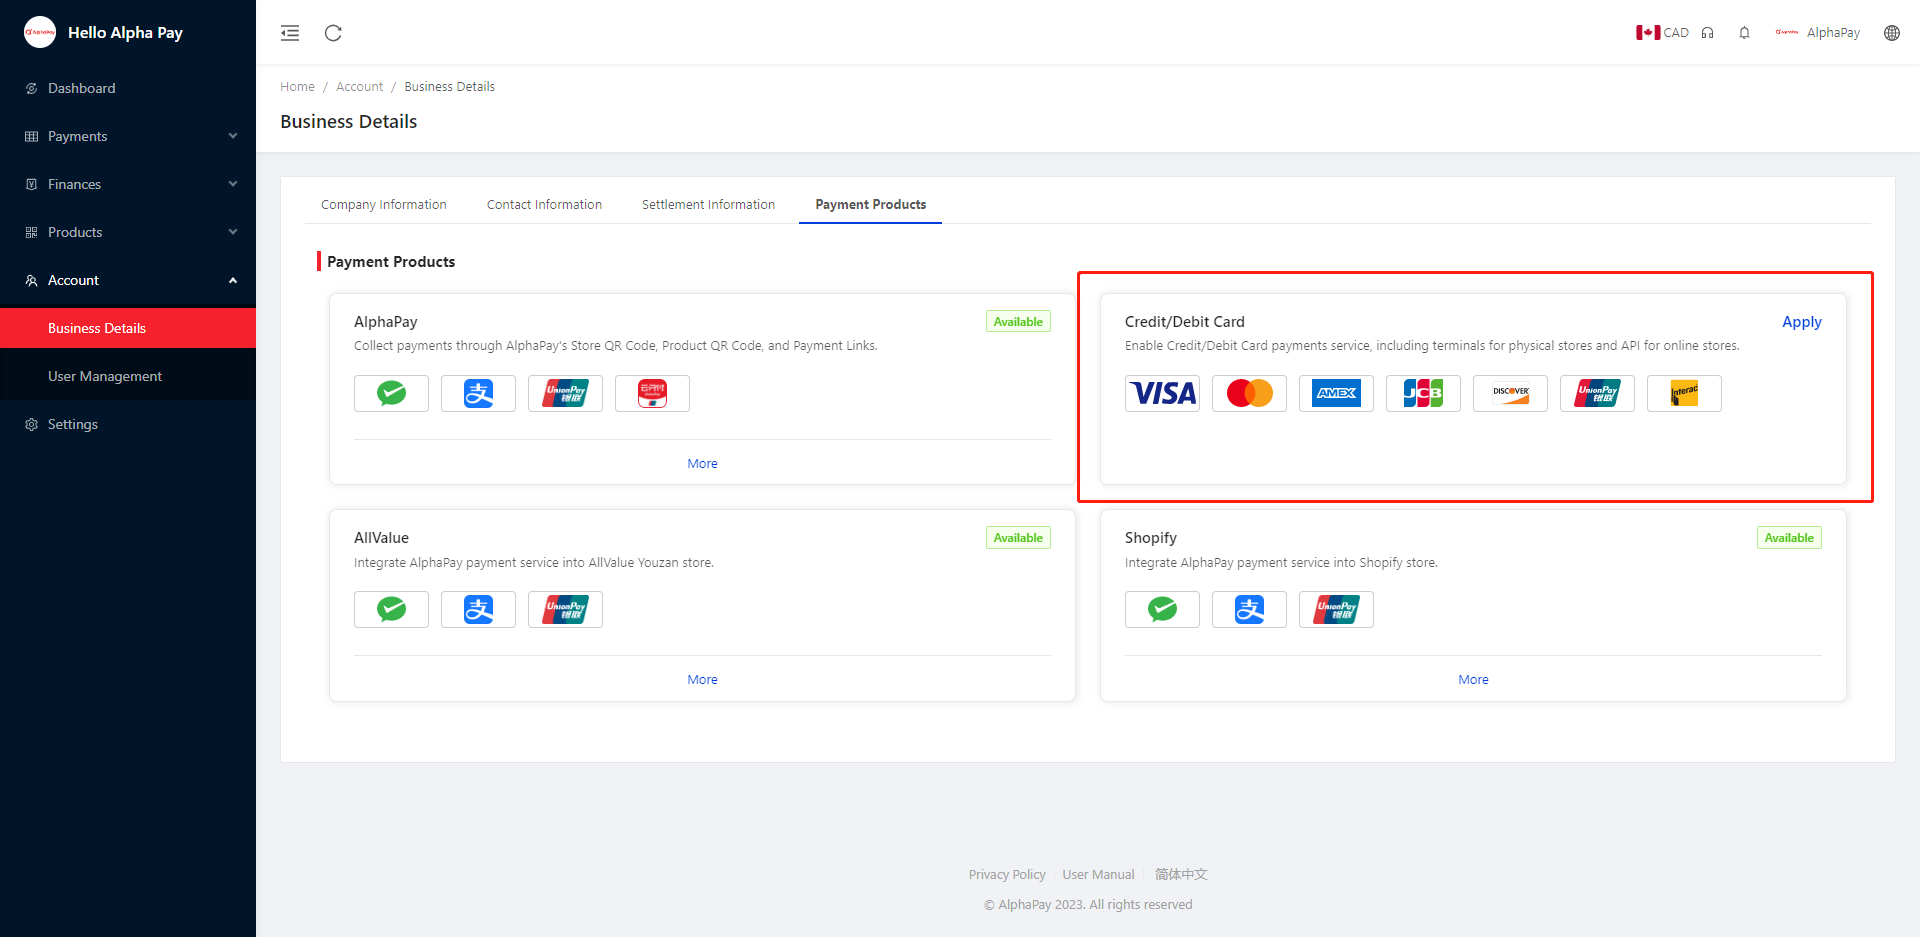Viewport: 1920px width, 937px height.
Task: Open the User Manual footer link
Action: click(x=1098, y=874)
